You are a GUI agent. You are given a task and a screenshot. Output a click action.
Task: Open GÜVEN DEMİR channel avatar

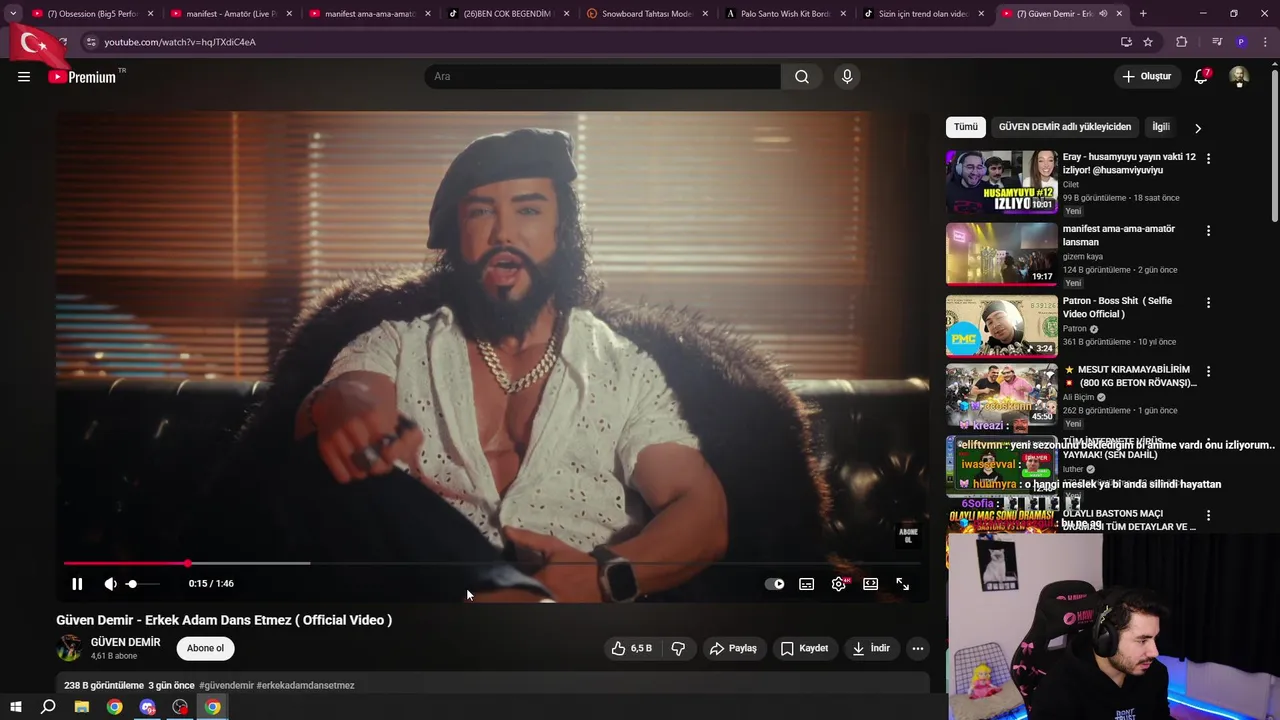pos(69,648)
